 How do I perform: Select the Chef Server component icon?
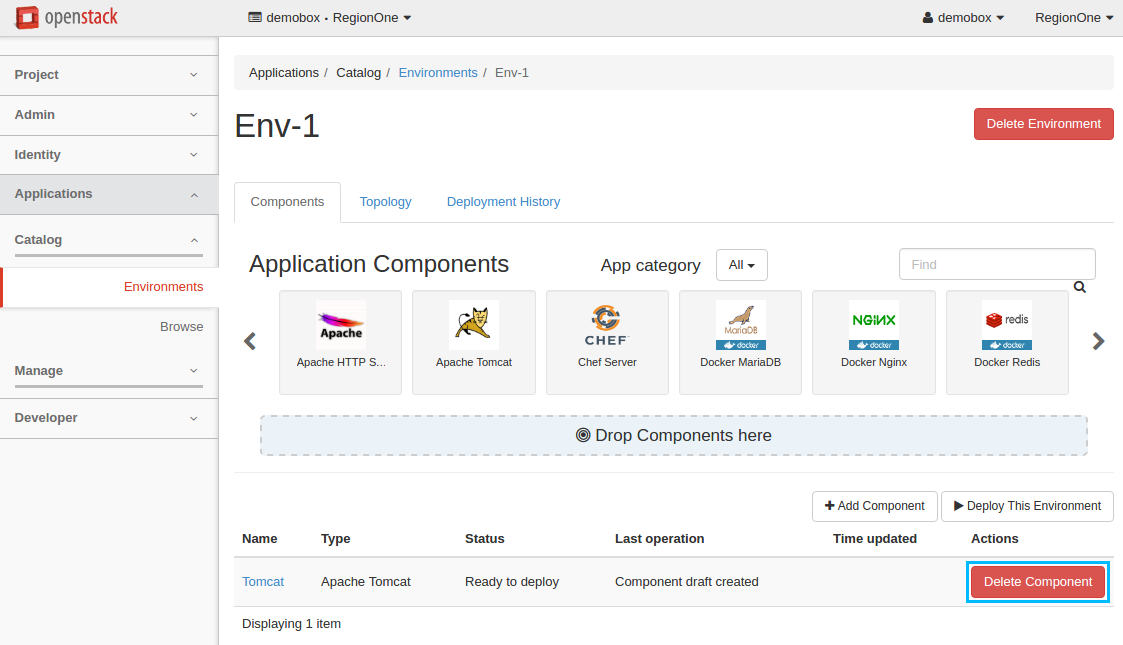[x=607, y=326]
